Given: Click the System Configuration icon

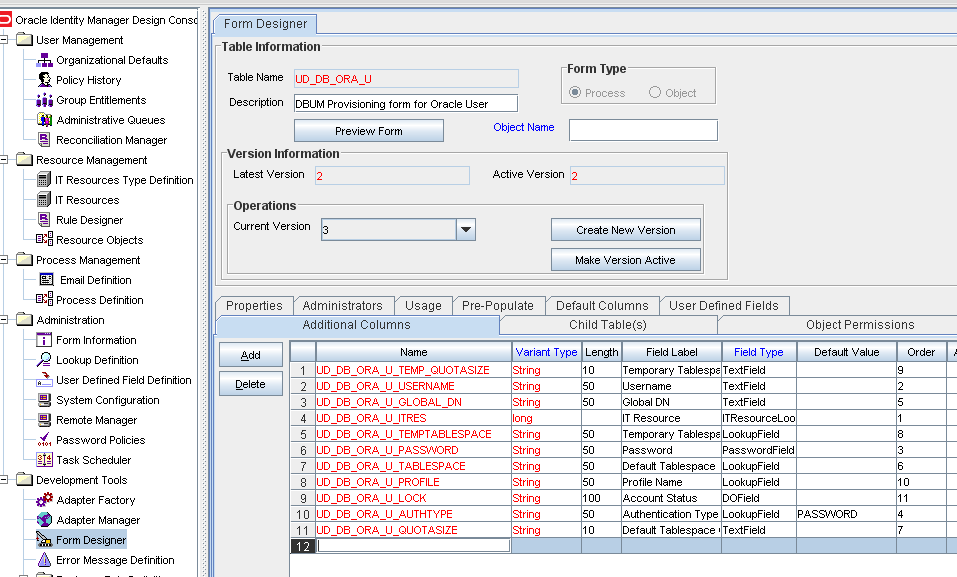Looking at the screenshot, I should click(x=45, y=400).
